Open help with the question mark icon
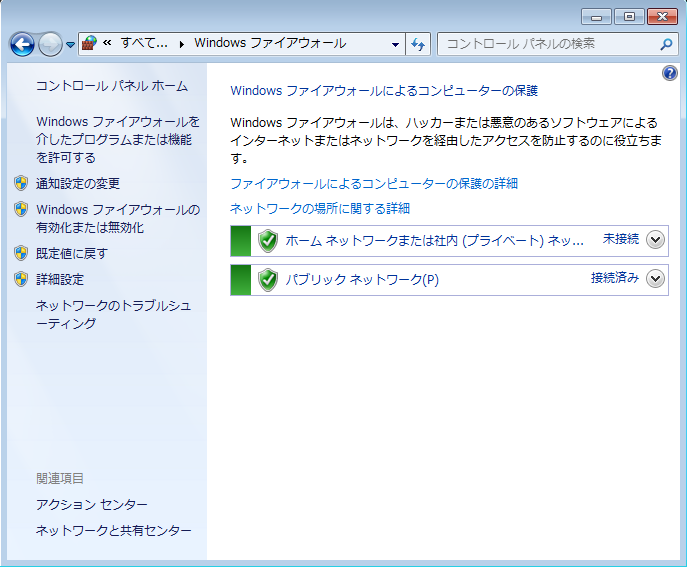The height and width of the screenshot is (567, 687). coord(669,73)
